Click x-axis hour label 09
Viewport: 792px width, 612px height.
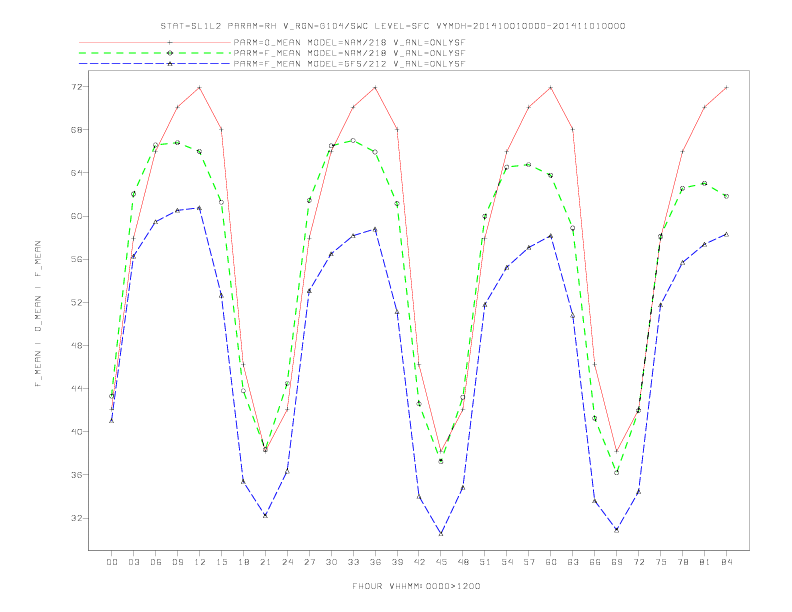pyautogui.click(x=177, y=562)
